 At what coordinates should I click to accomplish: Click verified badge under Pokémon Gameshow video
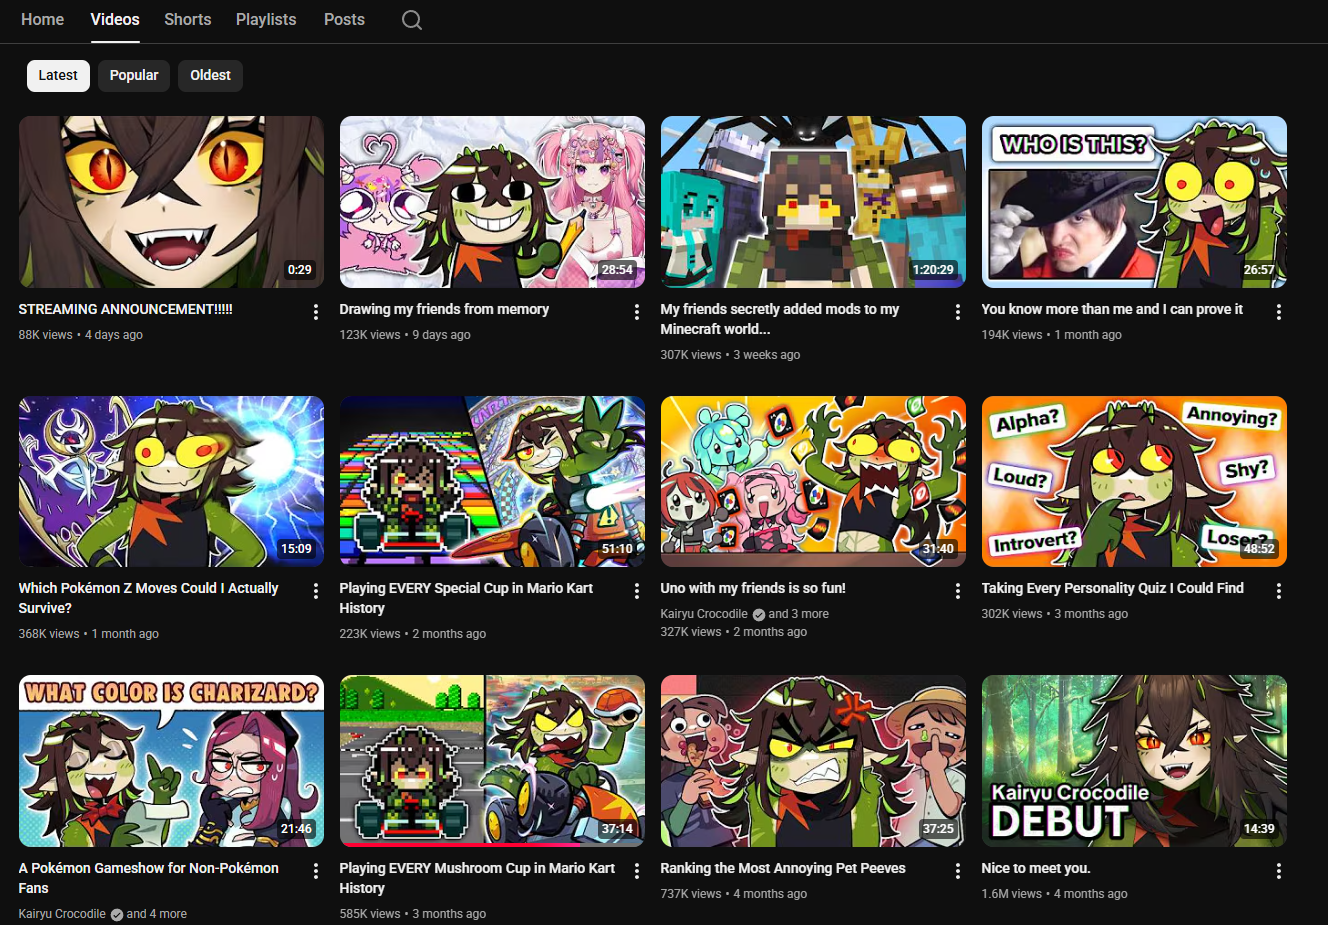pos(117,915)
